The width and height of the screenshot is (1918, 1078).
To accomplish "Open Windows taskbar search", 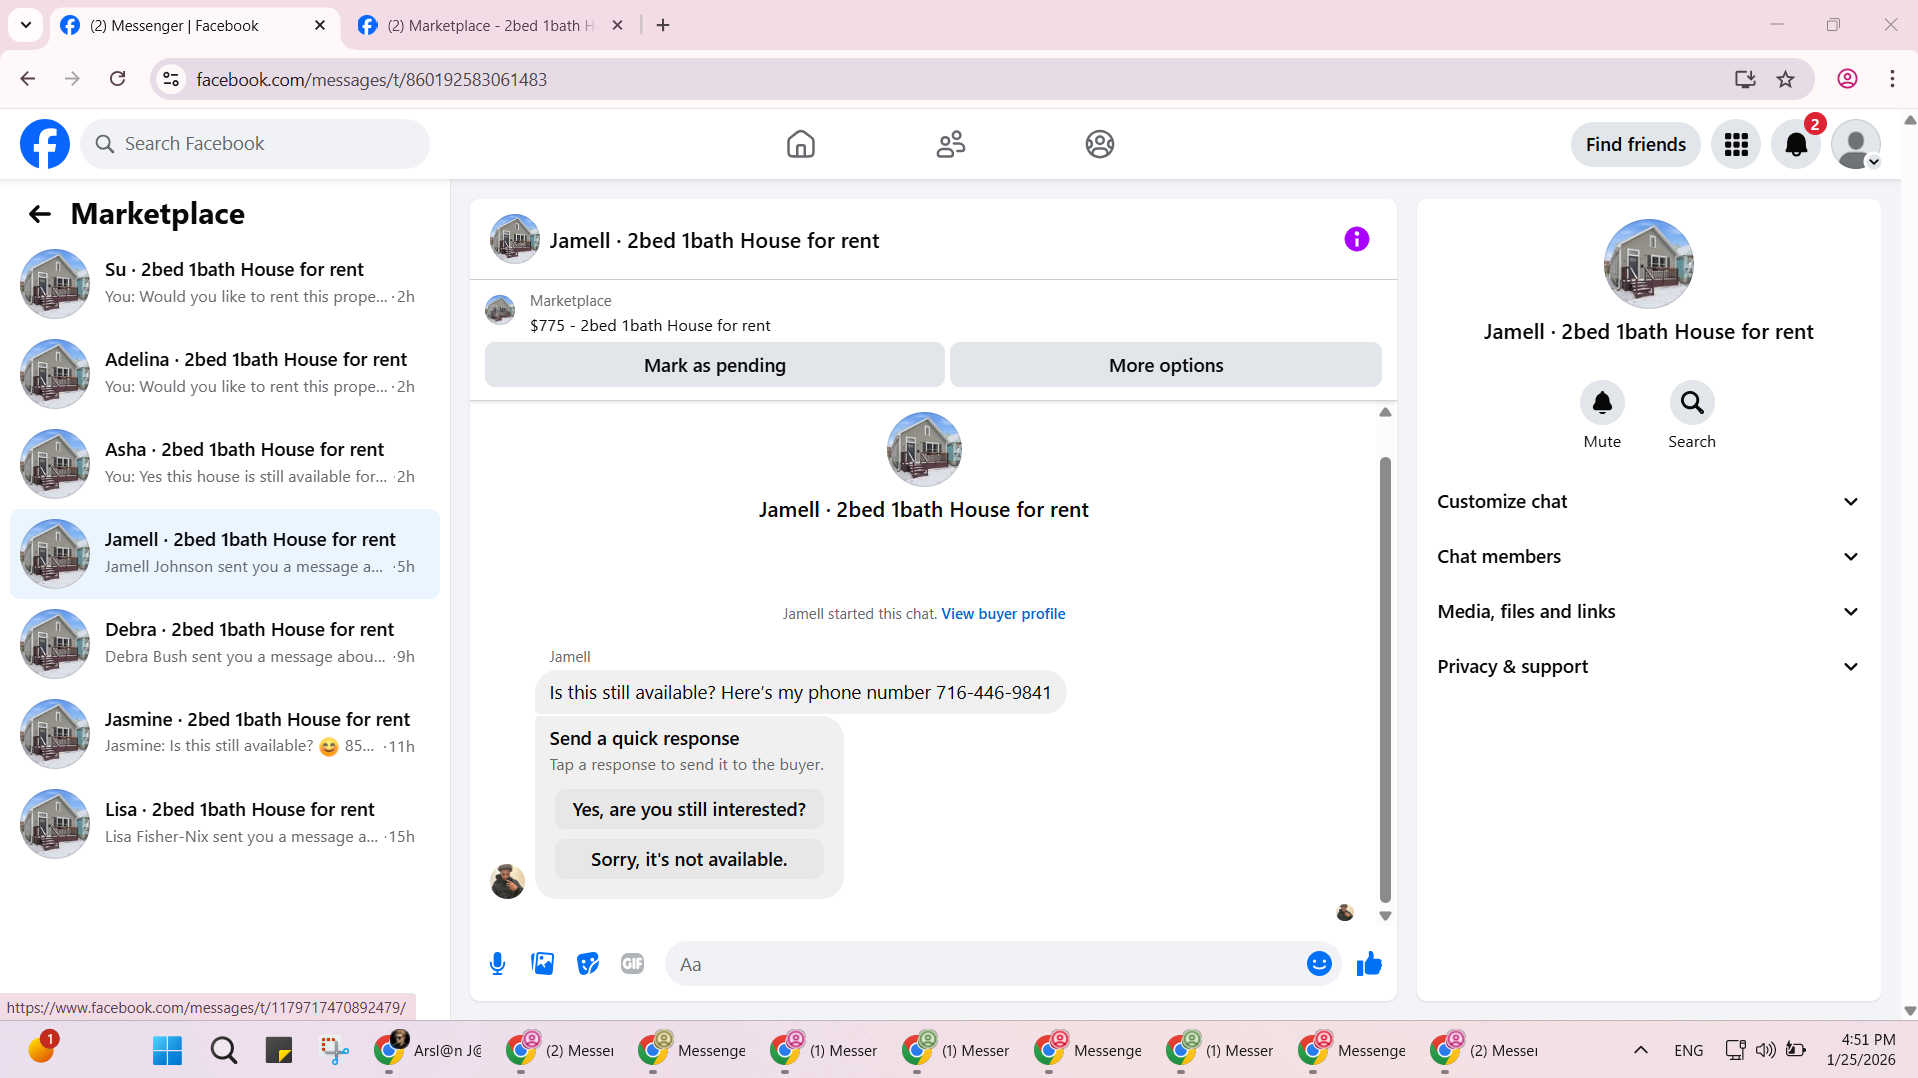I will click(x=224, y=1050).
